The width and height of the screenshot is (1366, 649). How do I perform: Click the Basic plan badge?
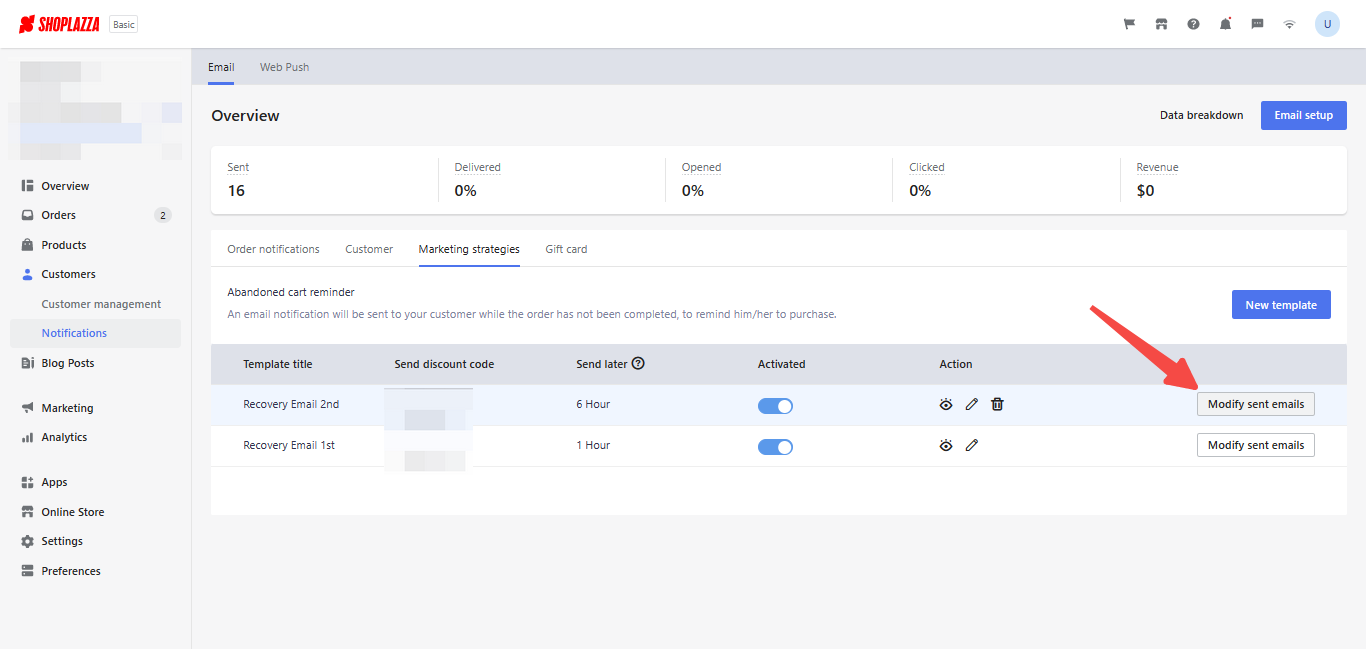[x=124, y=25]
